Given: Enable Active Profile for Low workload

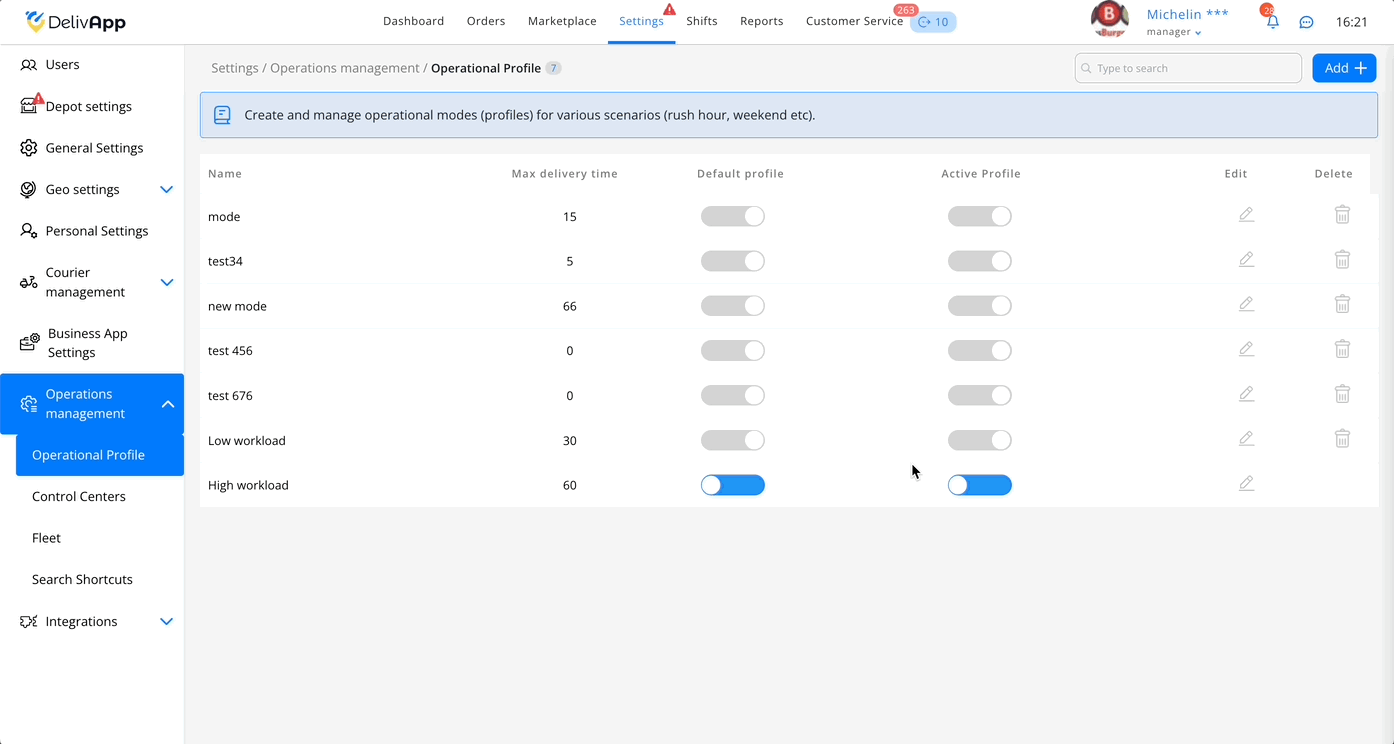Looking at the screenshot, I should 980,440.
